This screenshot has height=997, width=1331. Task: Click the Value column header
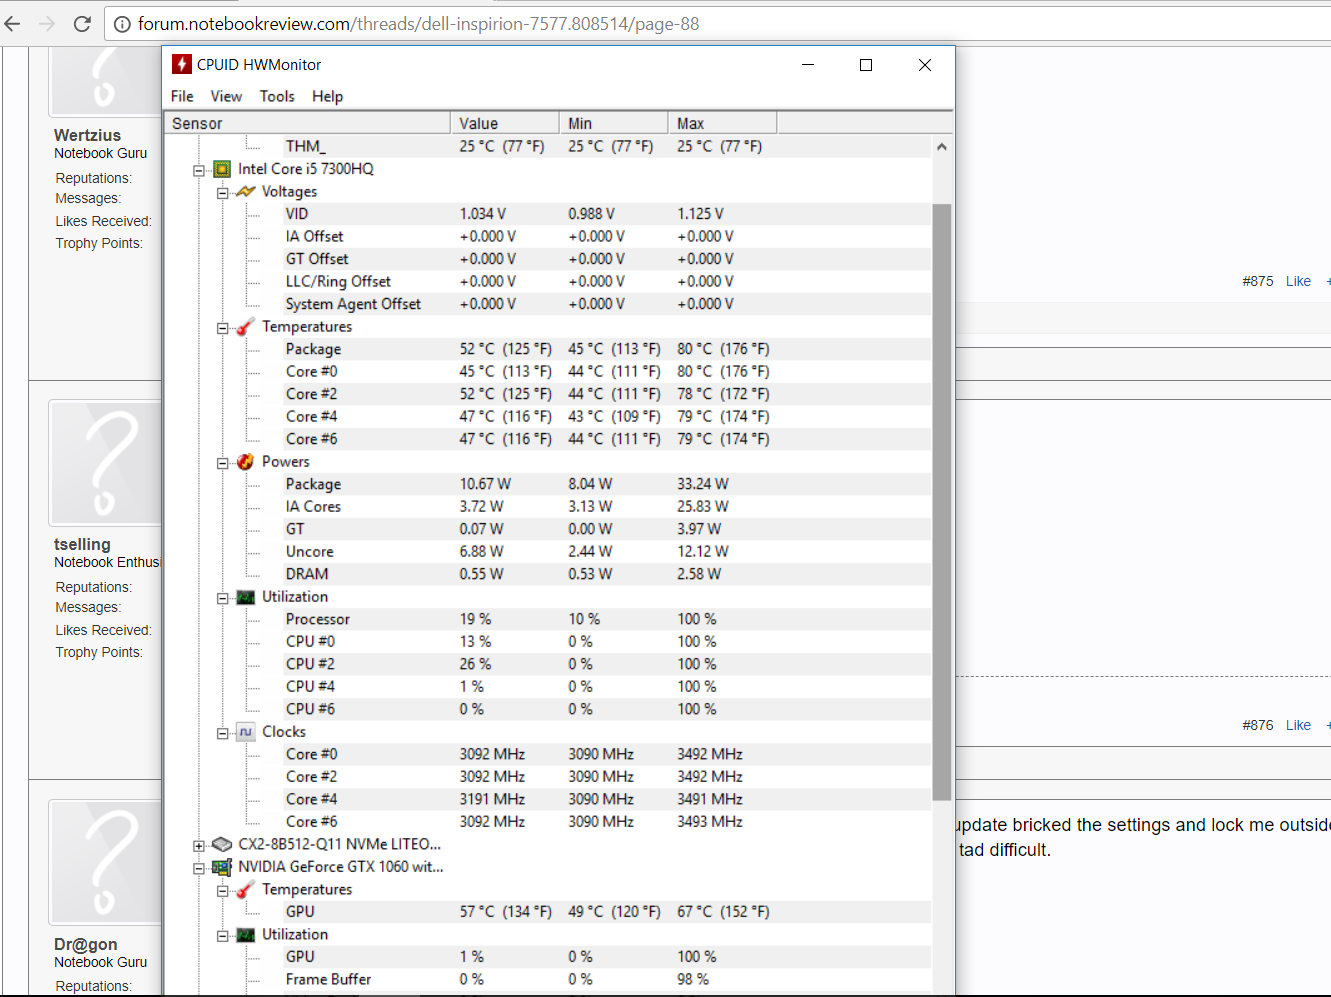tap(505, 123)
